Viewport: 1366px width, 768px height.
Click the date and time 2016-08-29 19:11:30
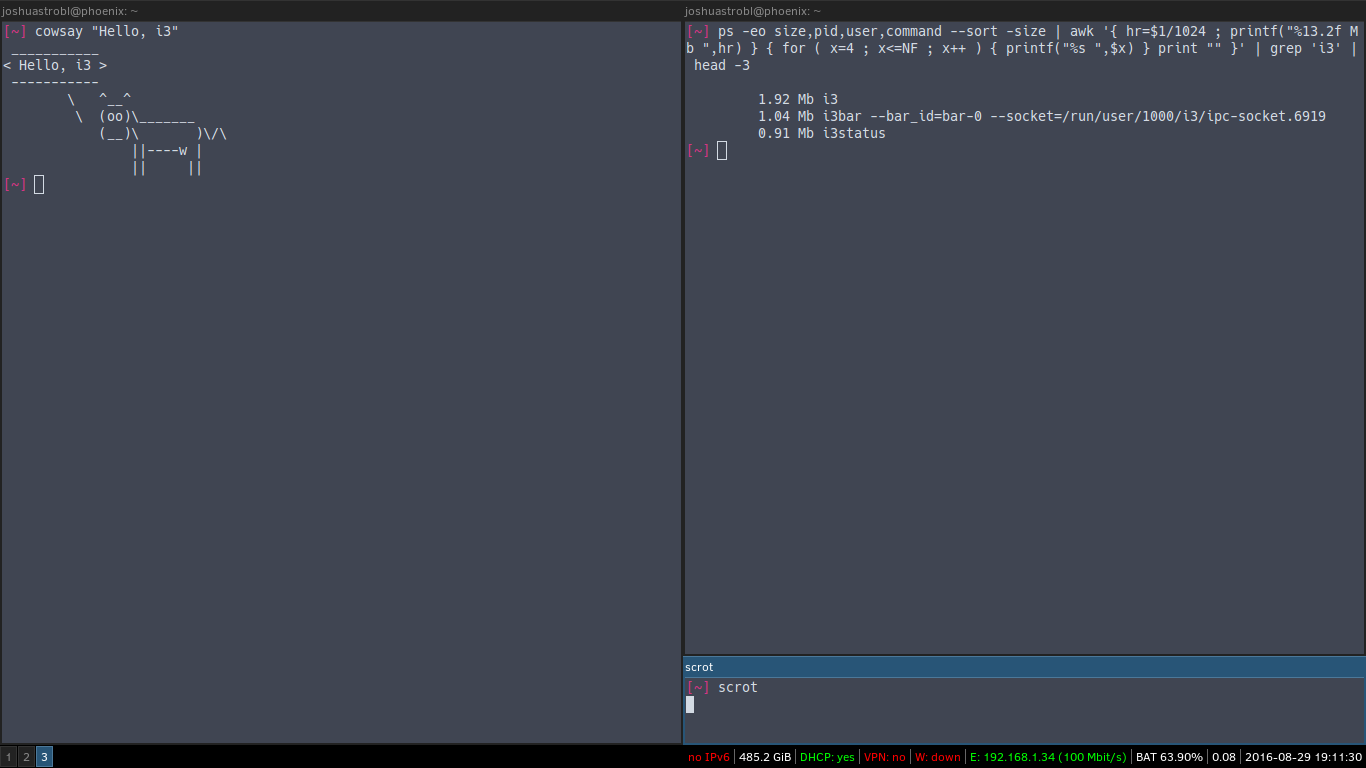[1303, 757]
